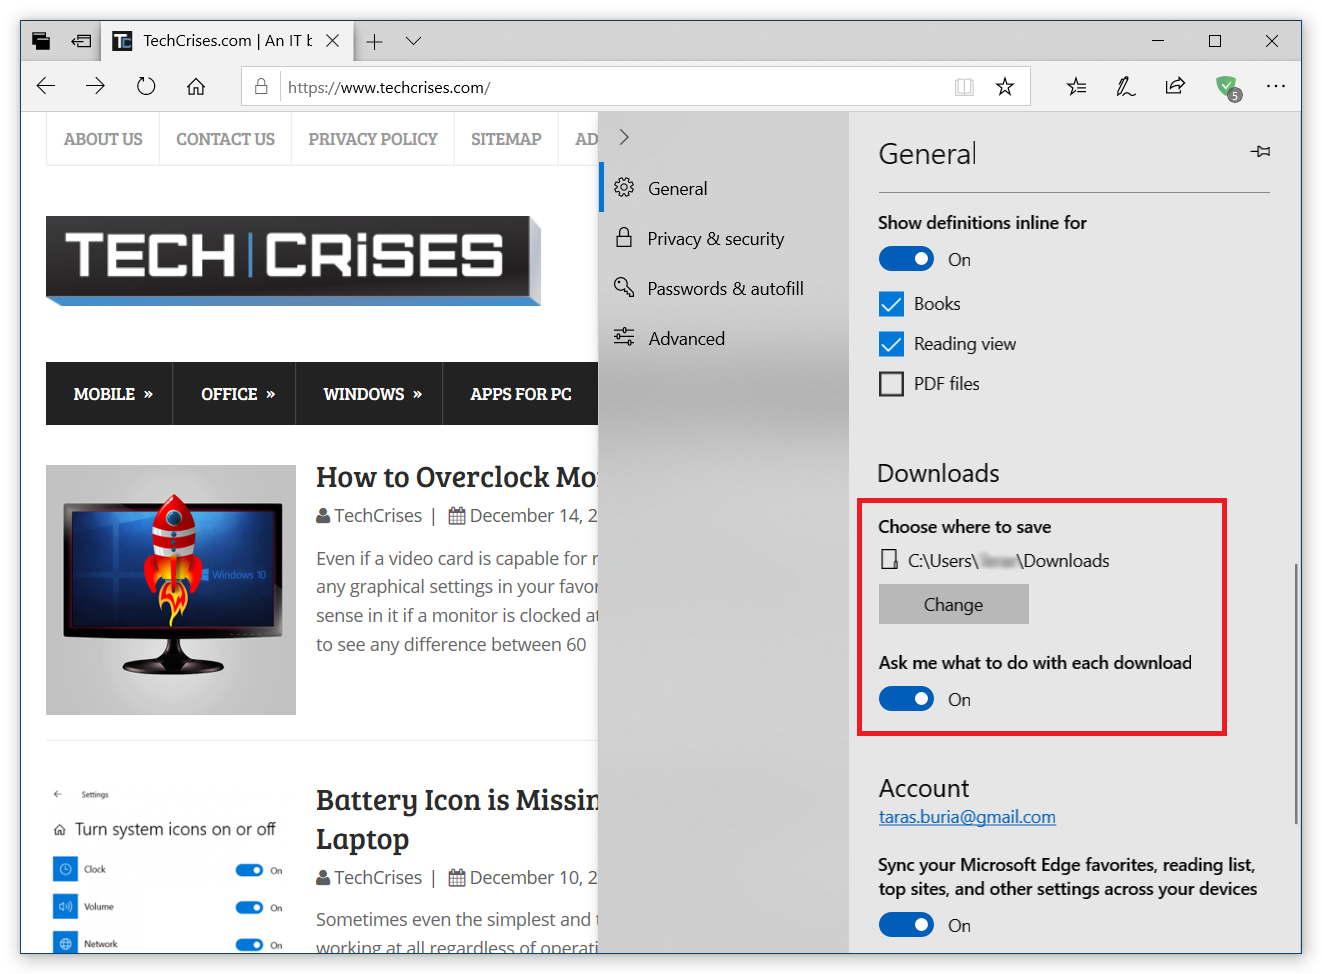Open the APPS FOR PC menu item
This screenshot has width=1322, height=974.
pos(521,394)
